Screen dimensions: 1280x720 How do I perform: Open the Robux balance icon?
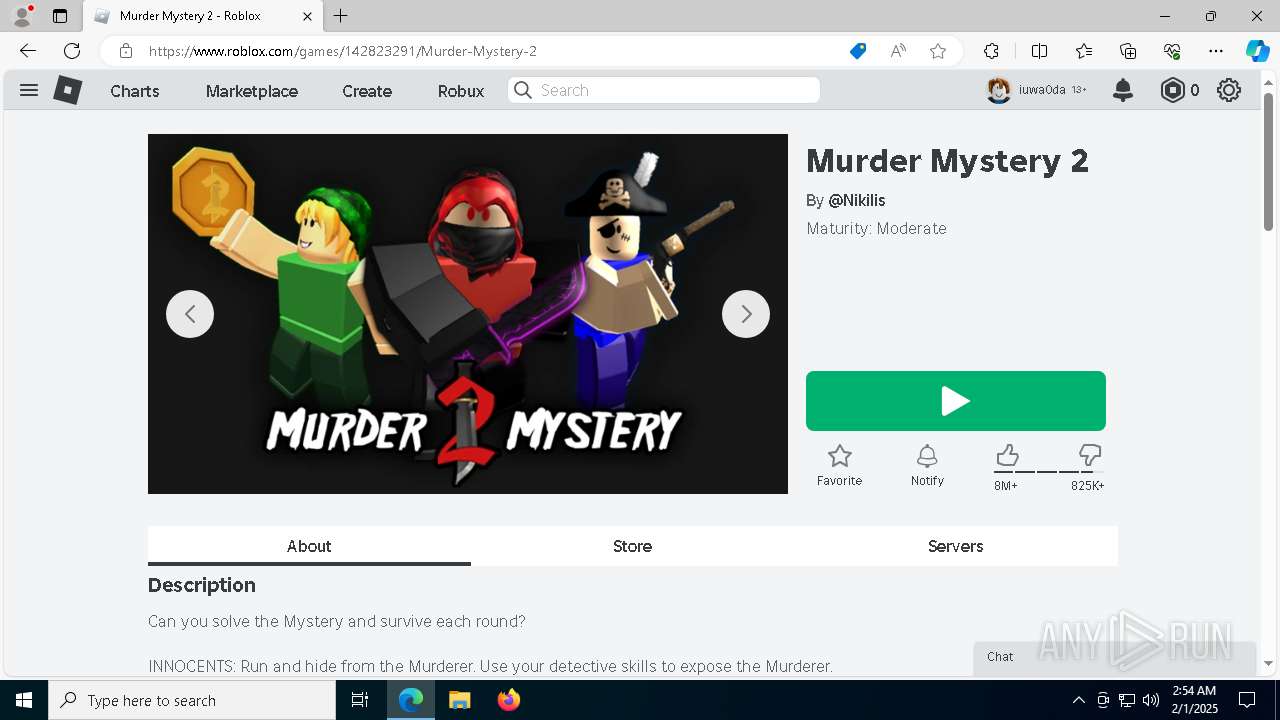click(1172, 90)
